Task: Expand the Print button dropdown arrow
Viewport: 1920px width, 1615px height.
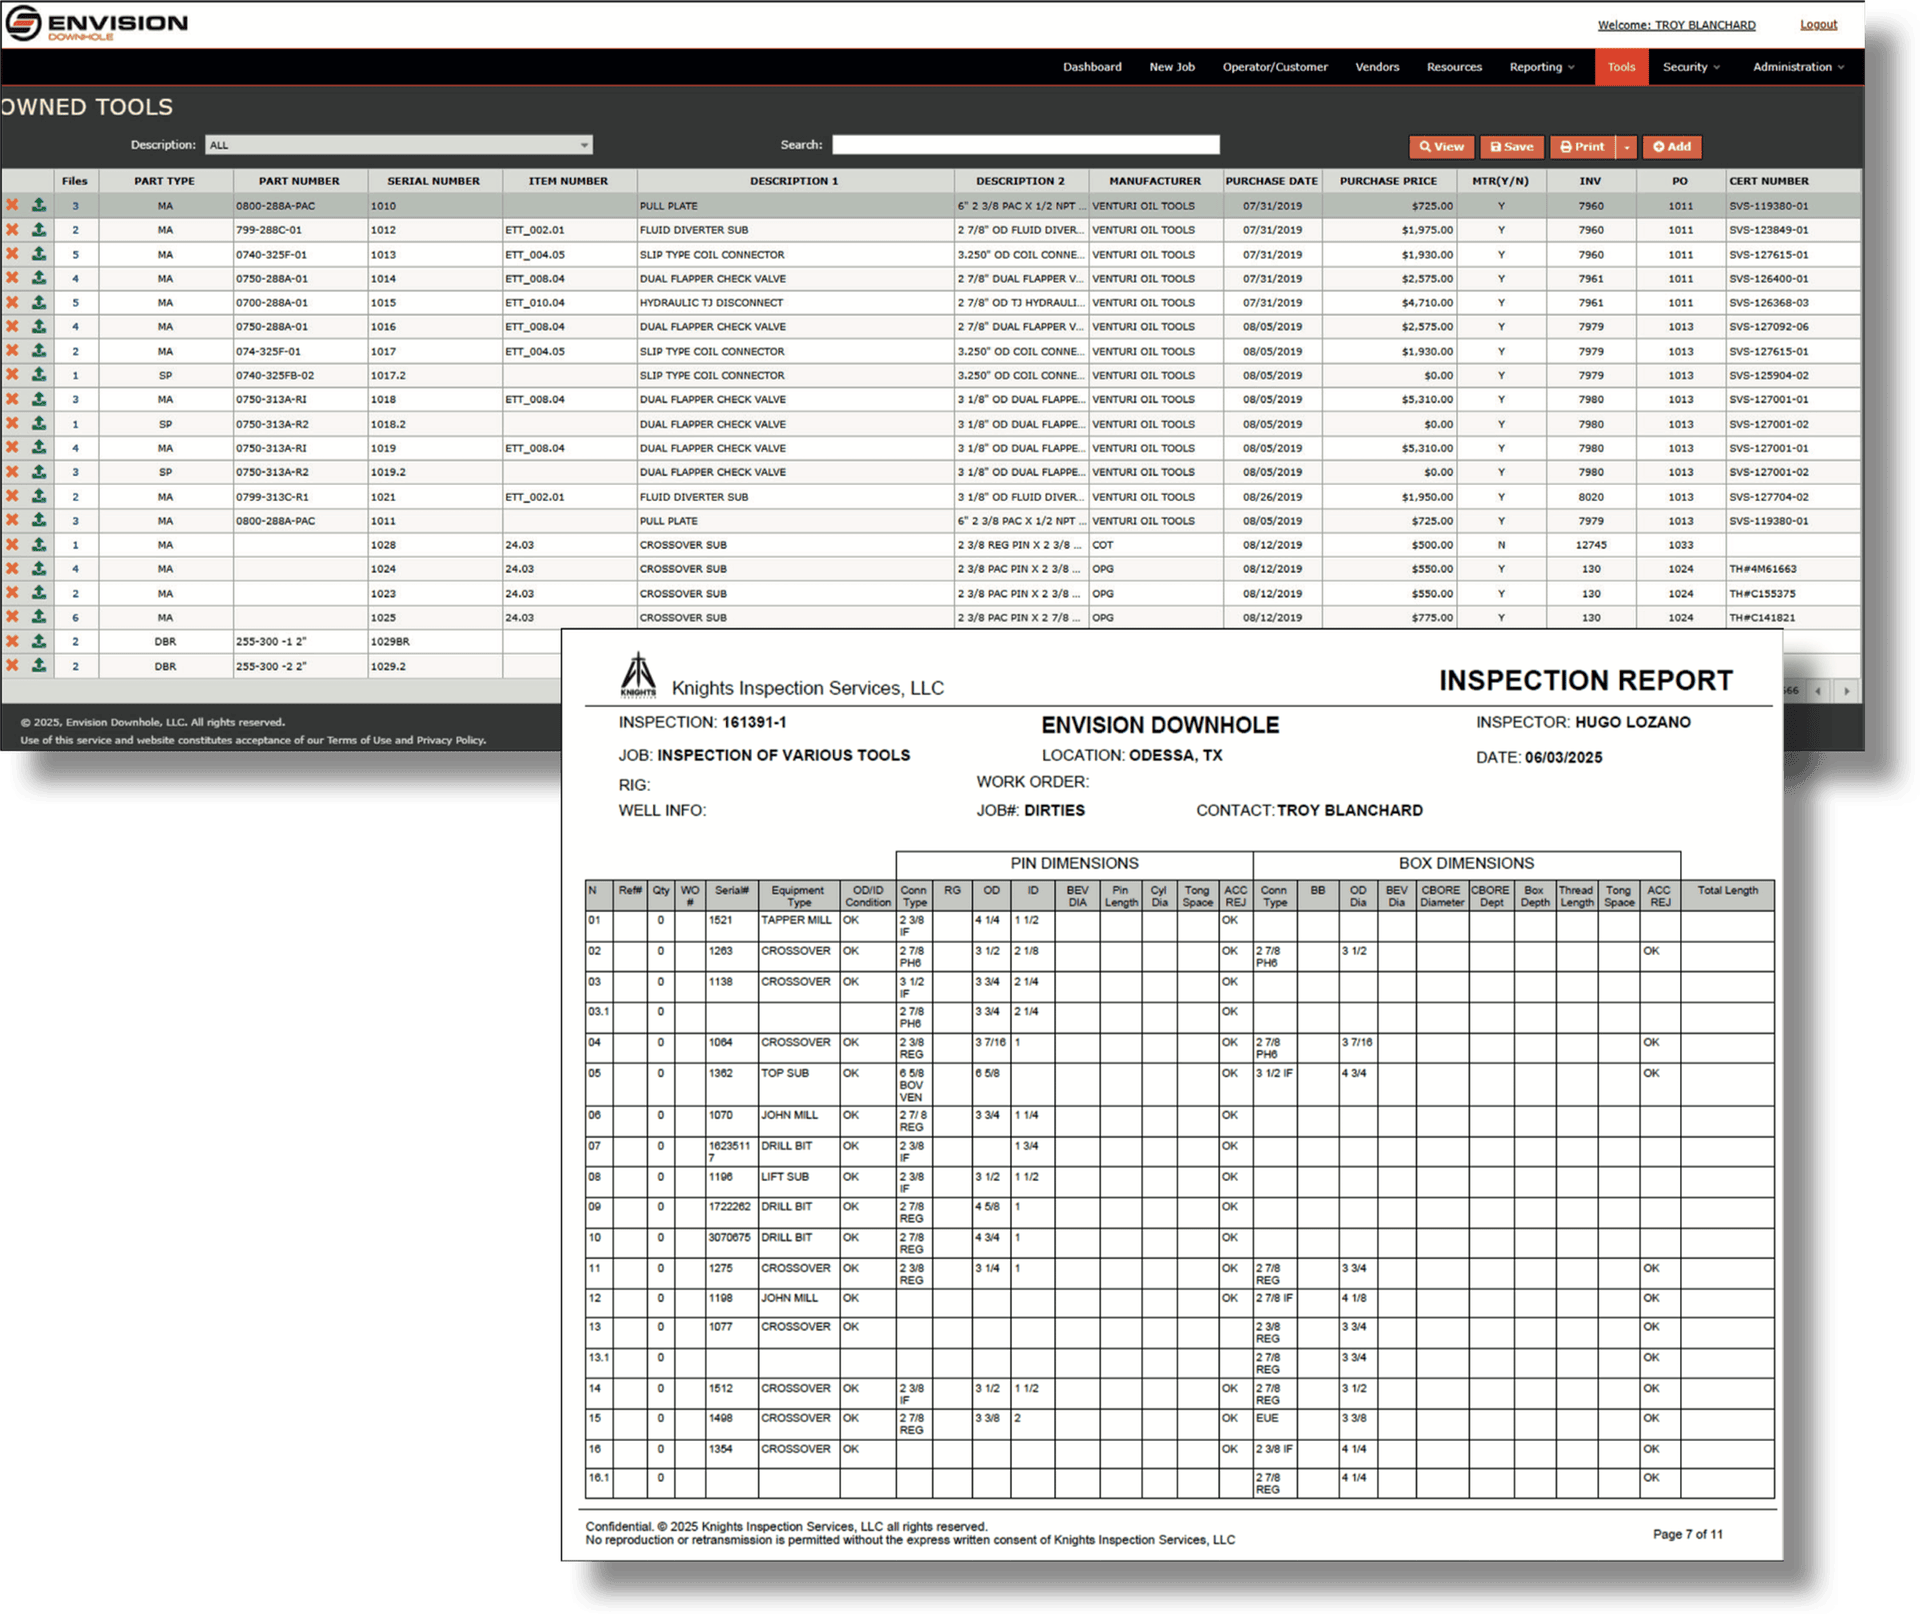Action: click(1627, 147)
